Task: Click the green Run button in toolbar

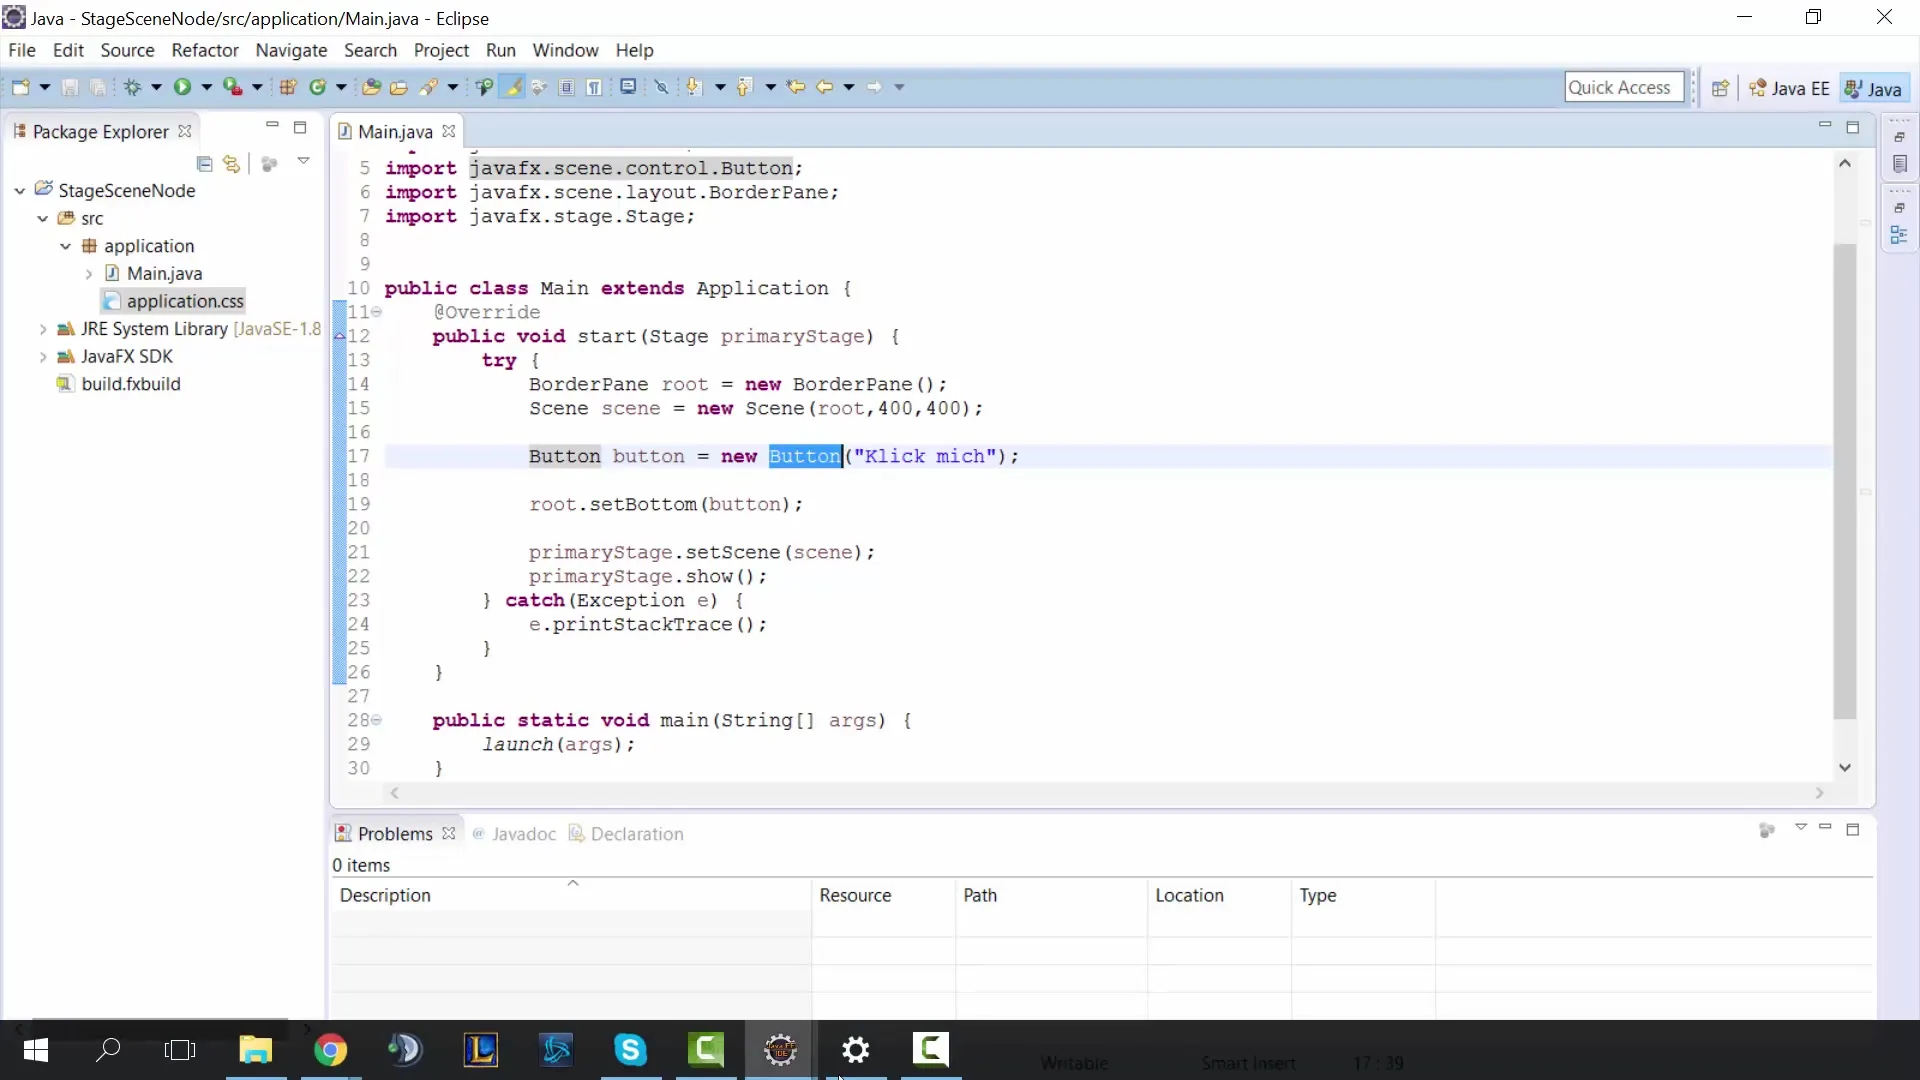Action: point(182,87)
